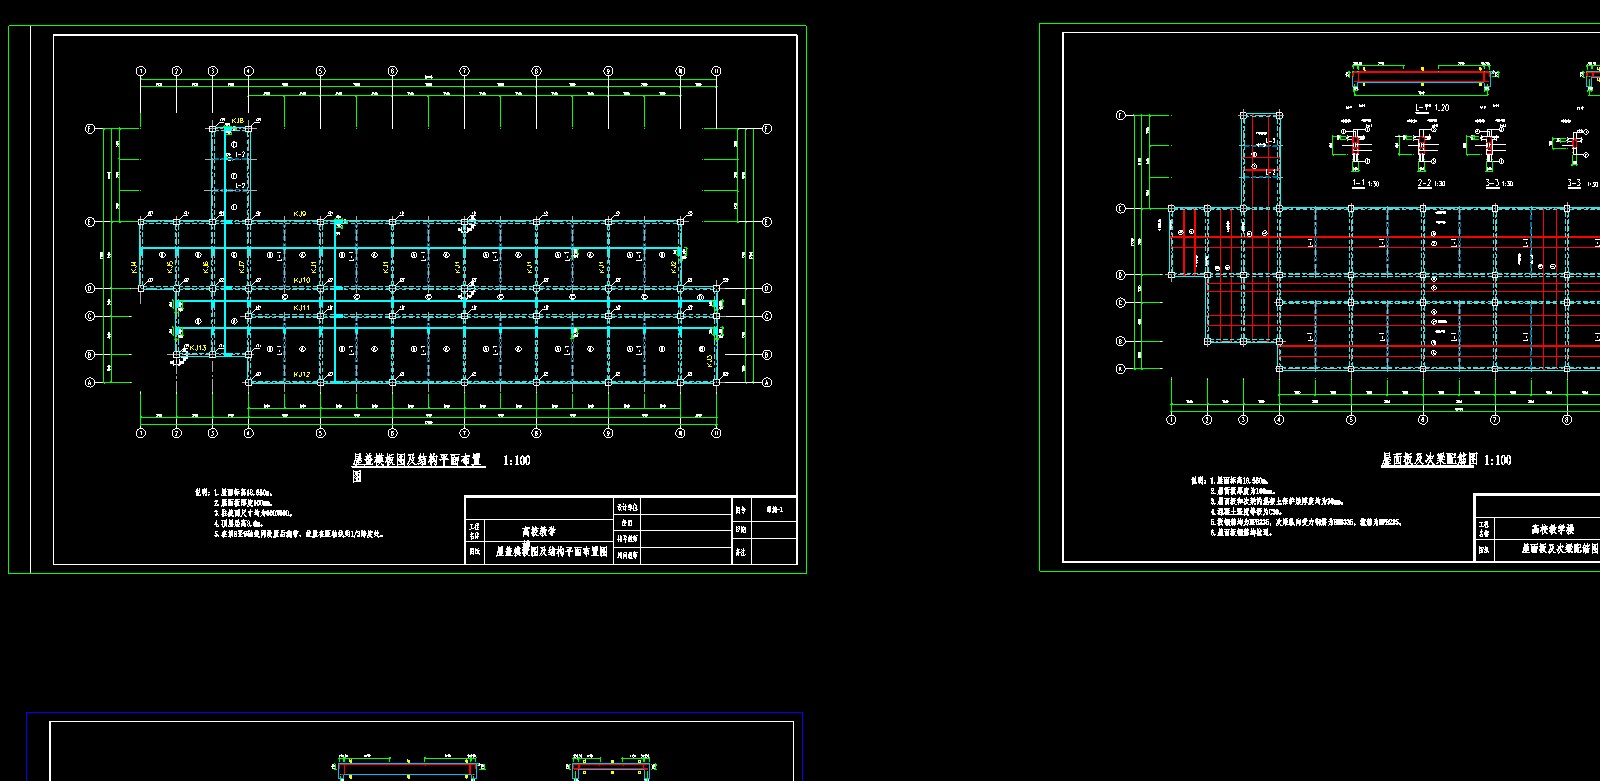This screenshot has height=781, width=1600.
Task: Pick left-side axis bubble D in left plan
Action: click(x=90, y=288)
